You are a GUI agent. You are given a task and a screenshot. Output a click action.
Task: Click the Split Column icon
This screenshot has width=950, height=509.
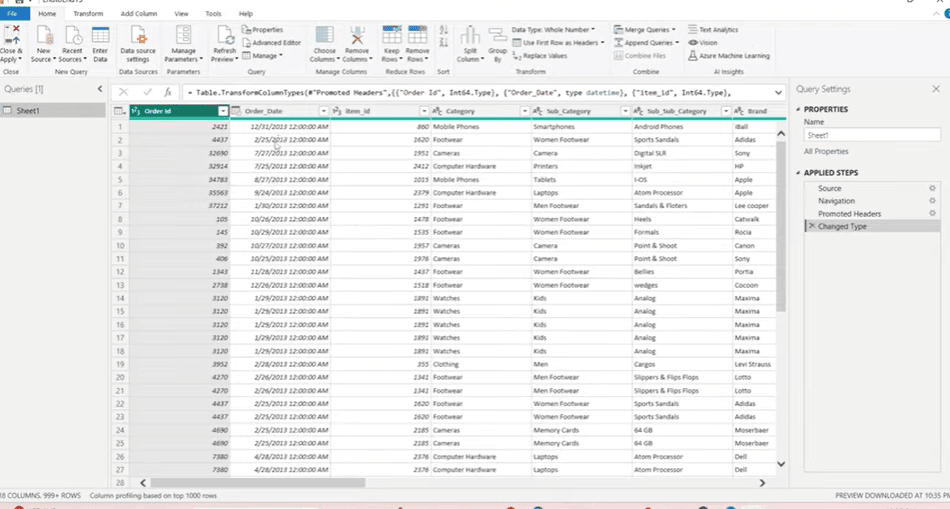click(470, 35)
